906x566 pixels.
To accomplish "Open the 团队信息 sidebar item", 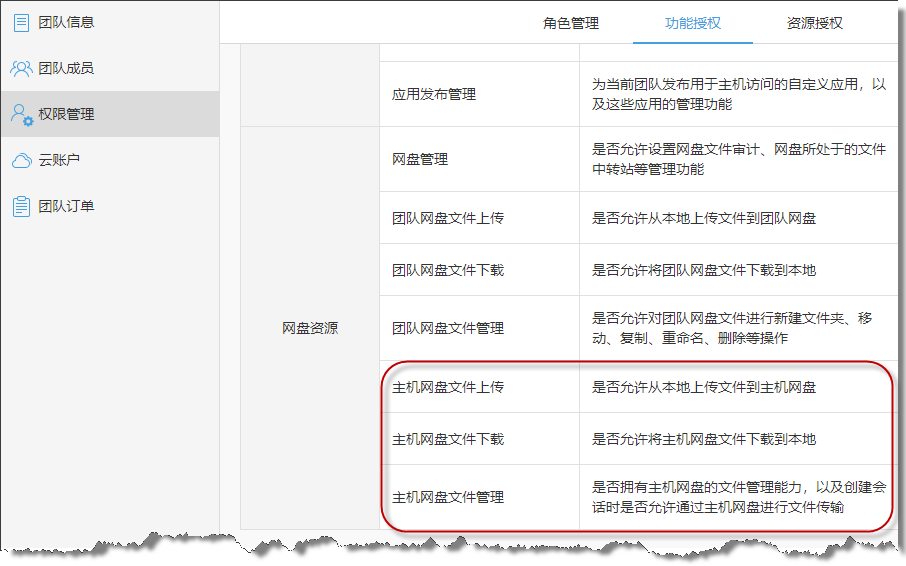I will click(x=66, y=22).
